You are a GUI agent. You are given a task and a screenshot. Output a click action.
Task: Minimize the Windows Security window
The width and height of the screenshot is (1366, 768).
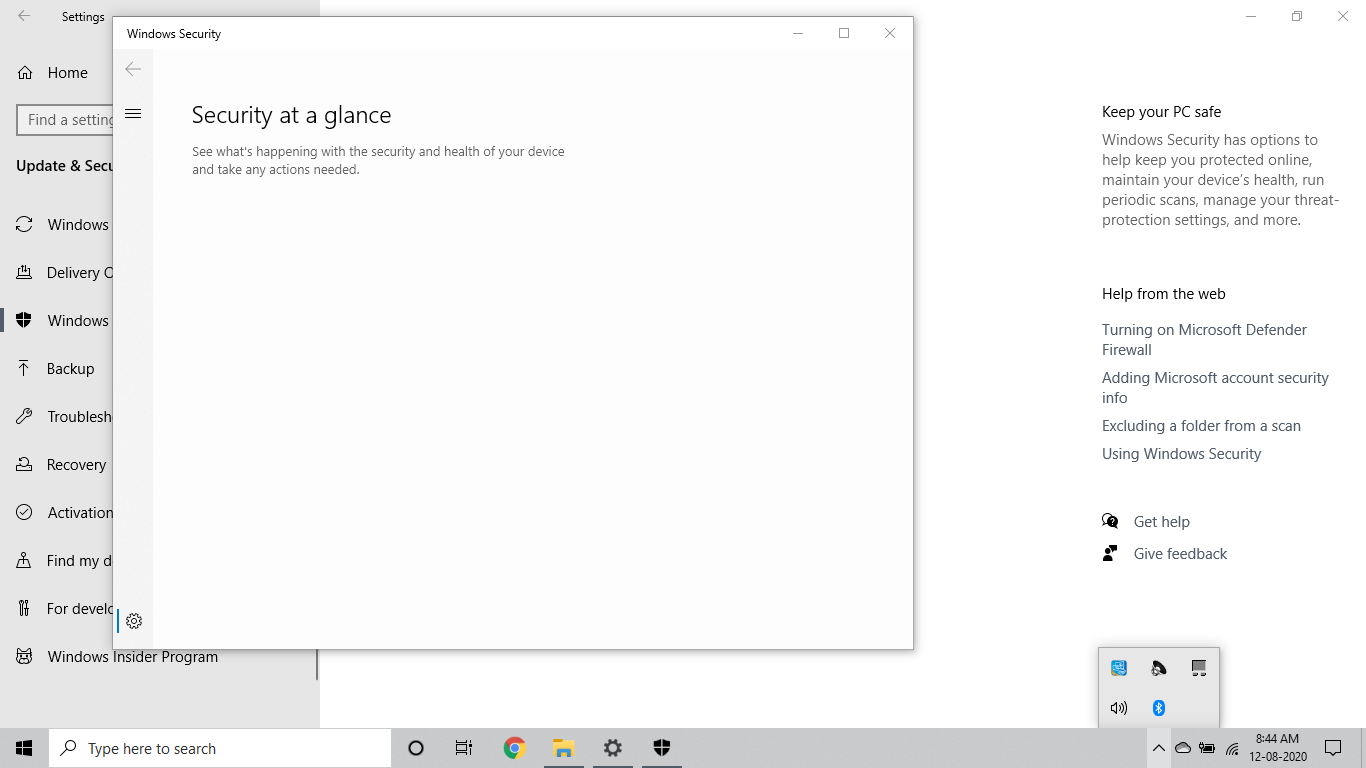point(798,33)
